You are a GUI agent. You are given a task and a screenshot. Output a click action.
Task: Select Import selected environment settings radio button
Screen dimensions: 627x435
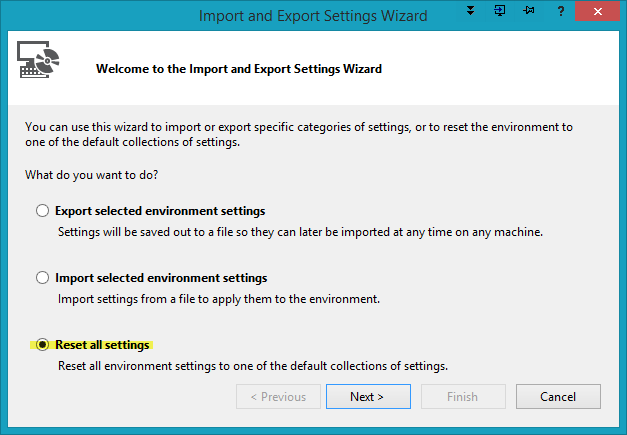(x=42, y=278)
